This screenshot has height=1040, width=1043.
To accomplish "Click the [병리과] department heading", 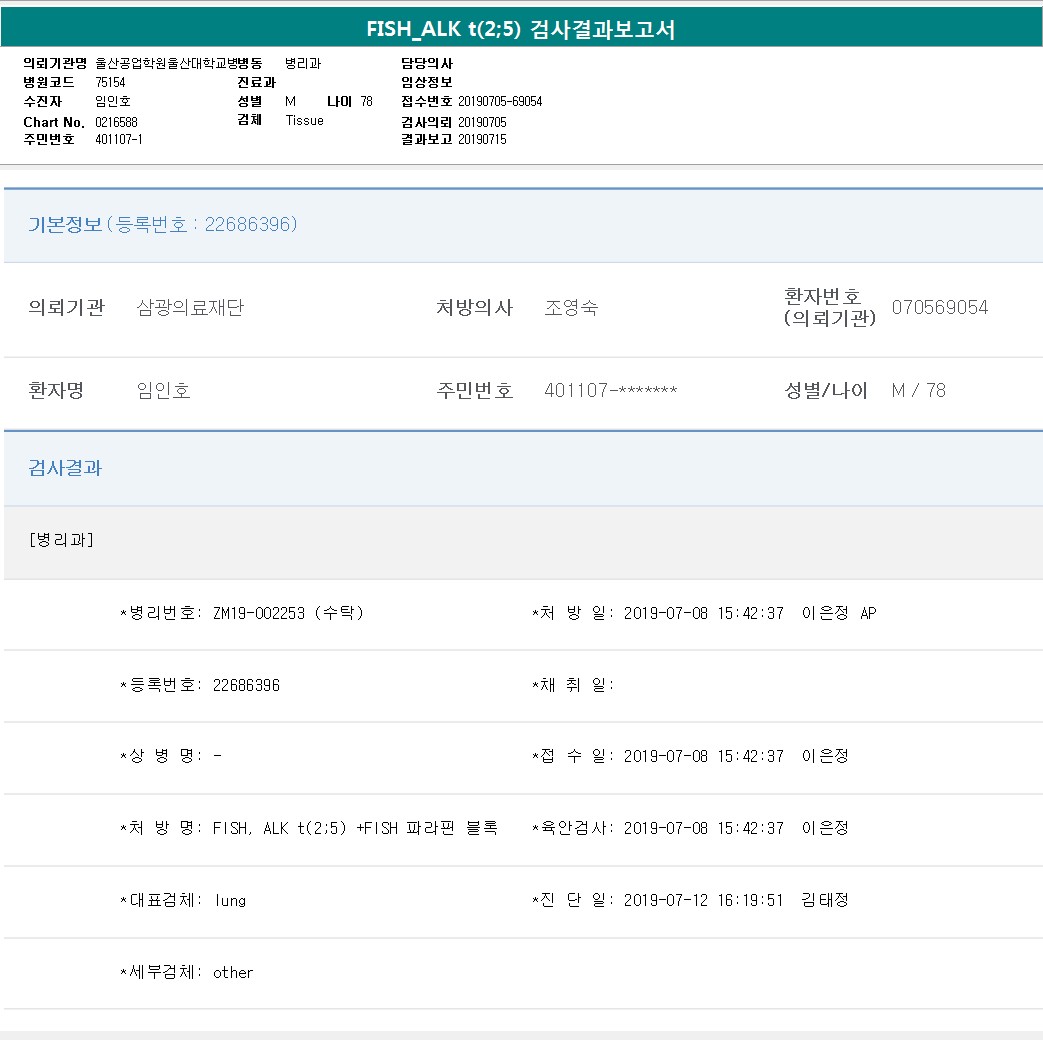I will point(62,540).
